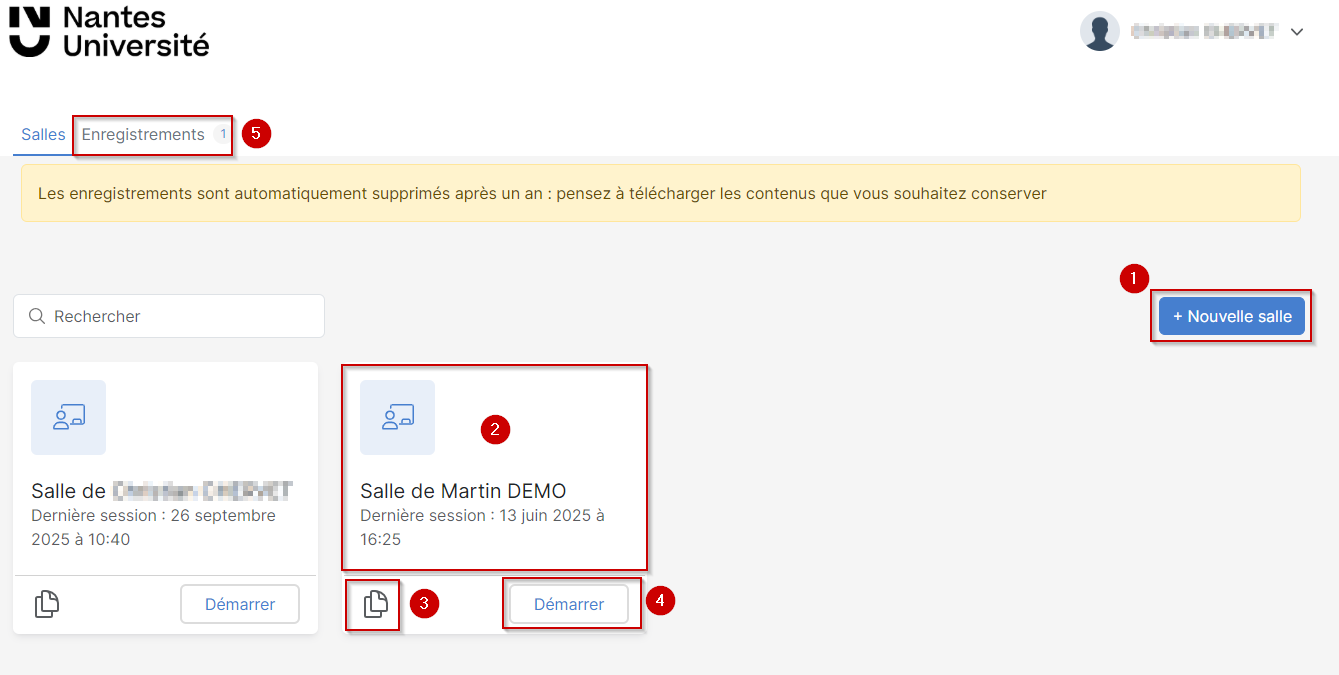
Task: Click the magnifying glass search icon
Action: coord(37,316)
